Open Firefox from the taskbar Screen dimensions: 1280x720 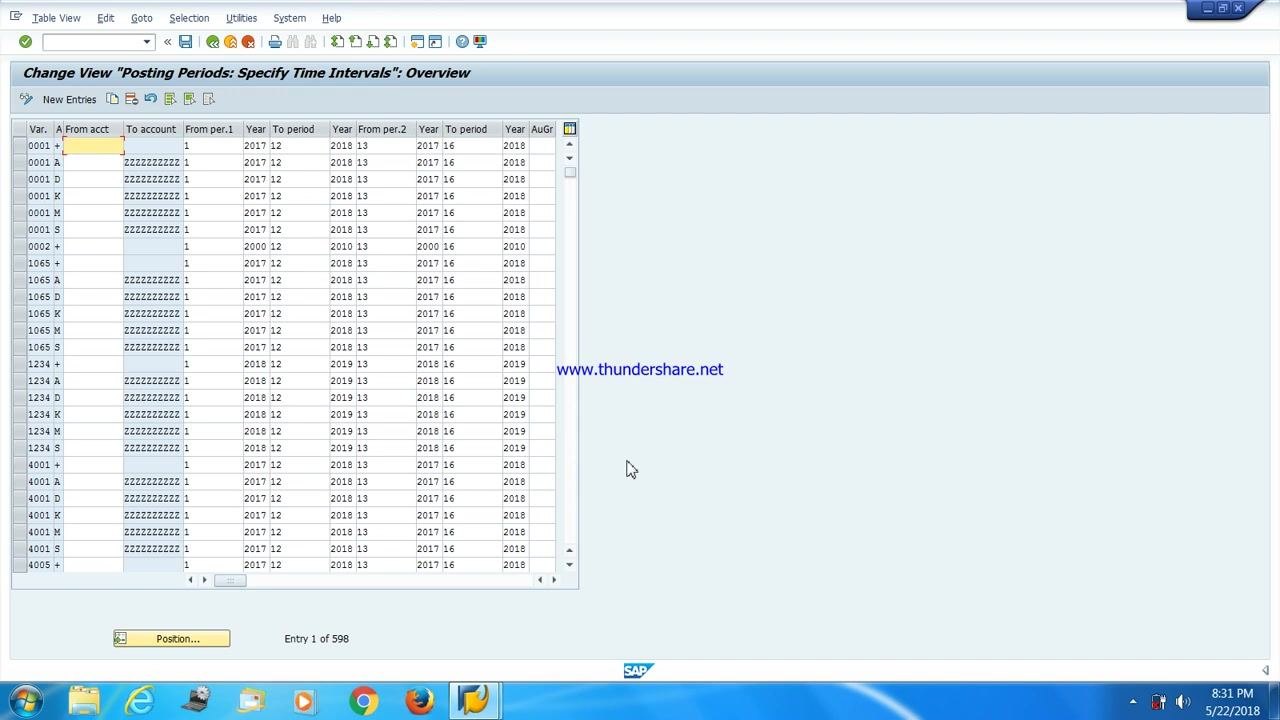(419, 701)
